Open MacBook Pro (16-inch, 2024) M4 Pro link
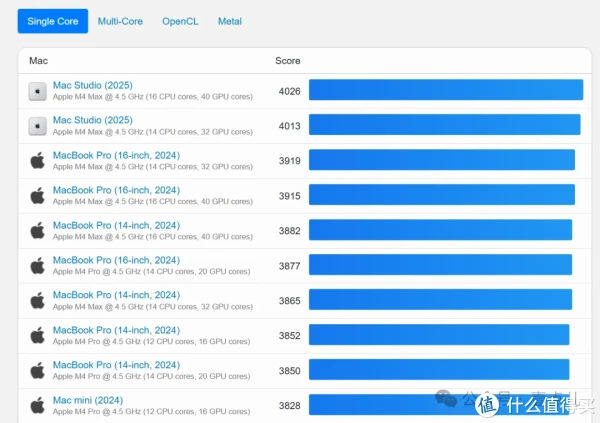Viewport: 600px width, 423px height. point(116,260)
